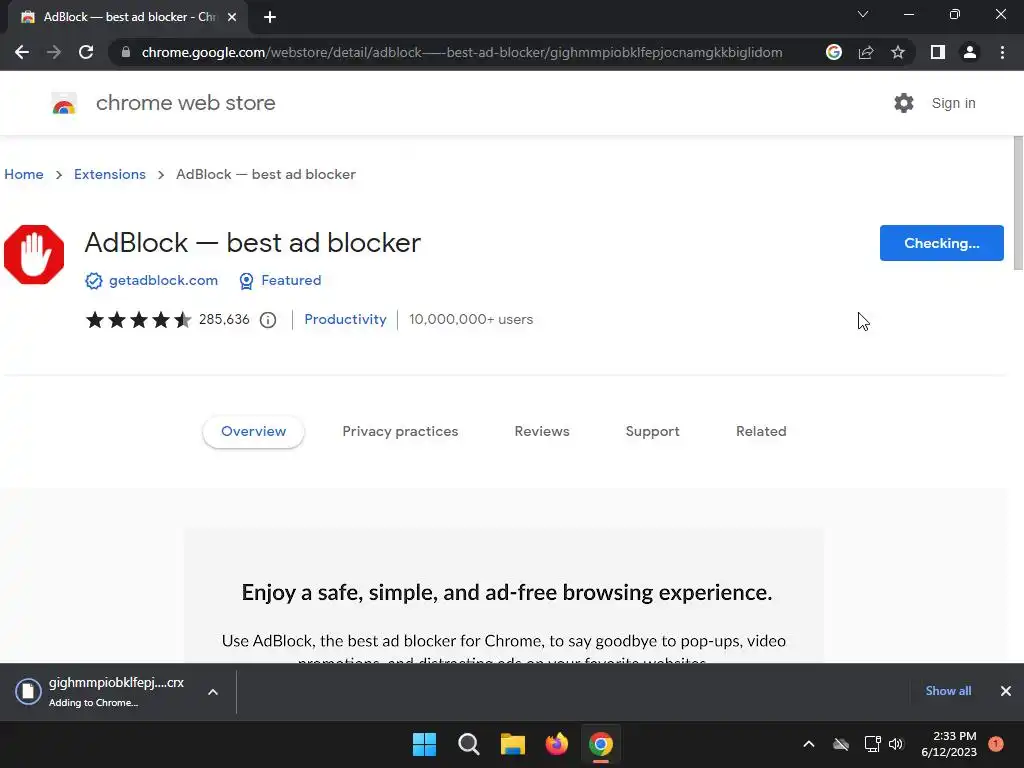The height and width of the screenshot is (768, 1024).
Task: Reload the current page
Action: tap(86, 52)
